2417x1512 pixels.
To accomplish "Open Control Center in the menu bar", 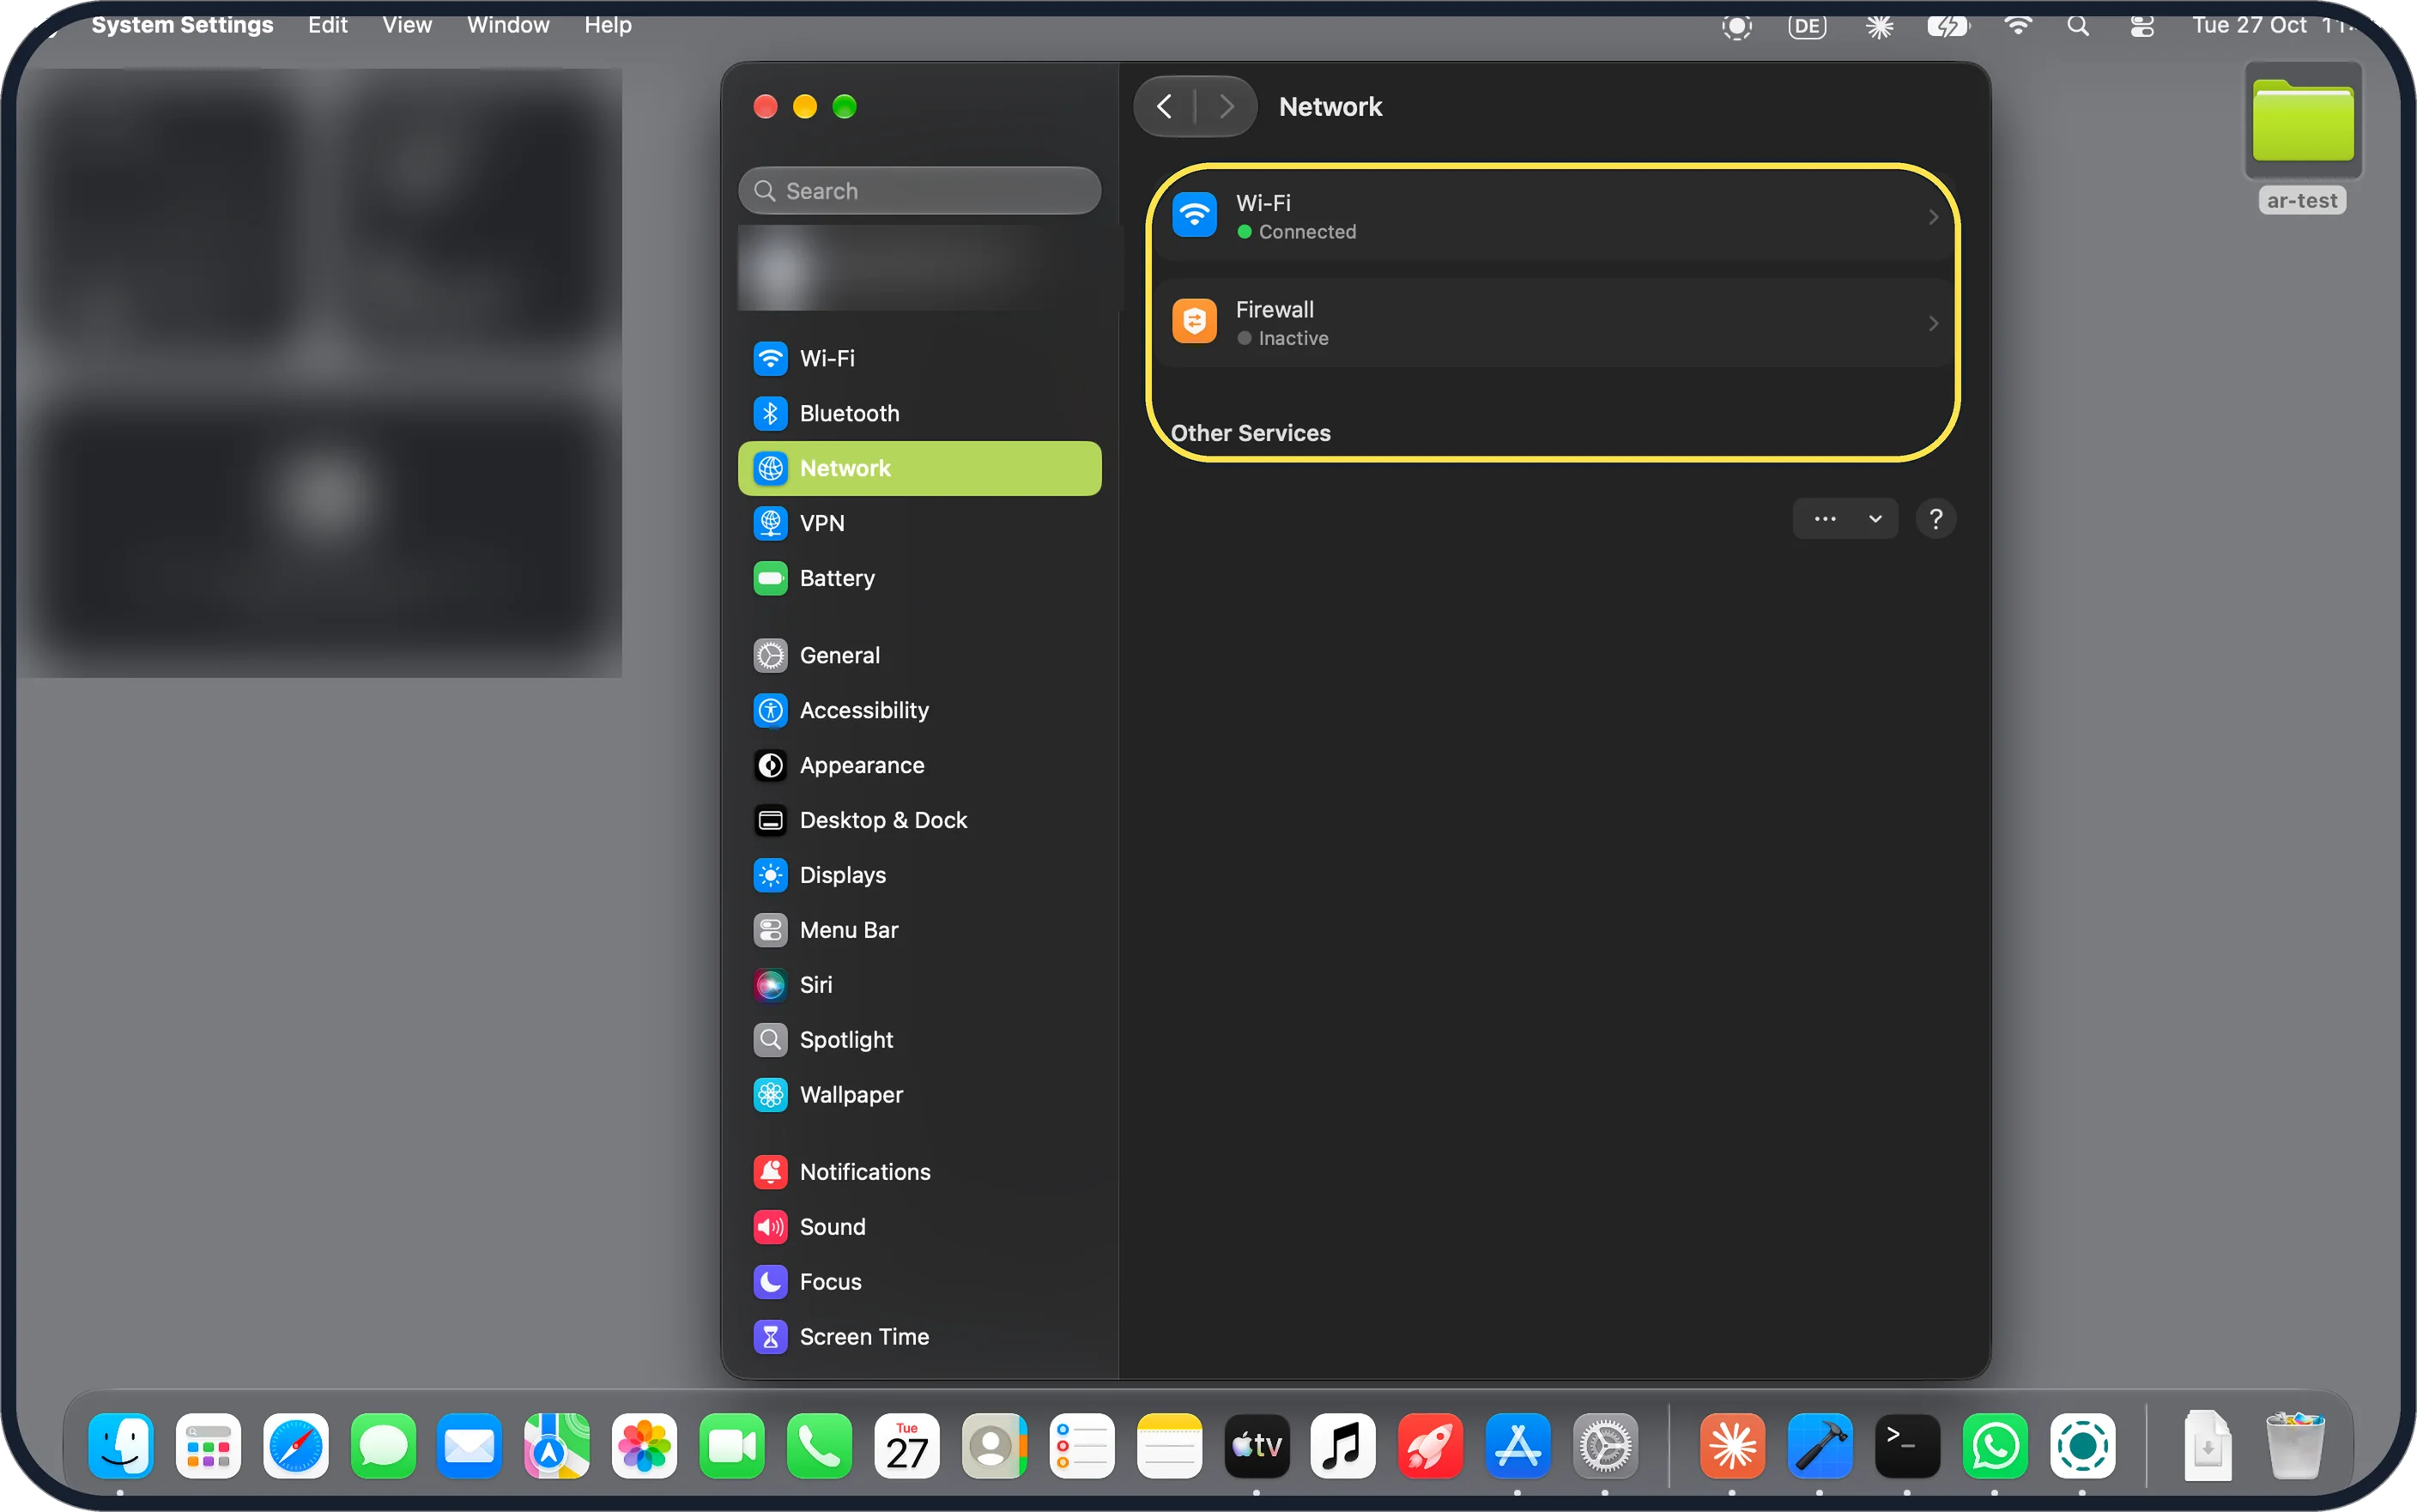I will click(2141, 26).
